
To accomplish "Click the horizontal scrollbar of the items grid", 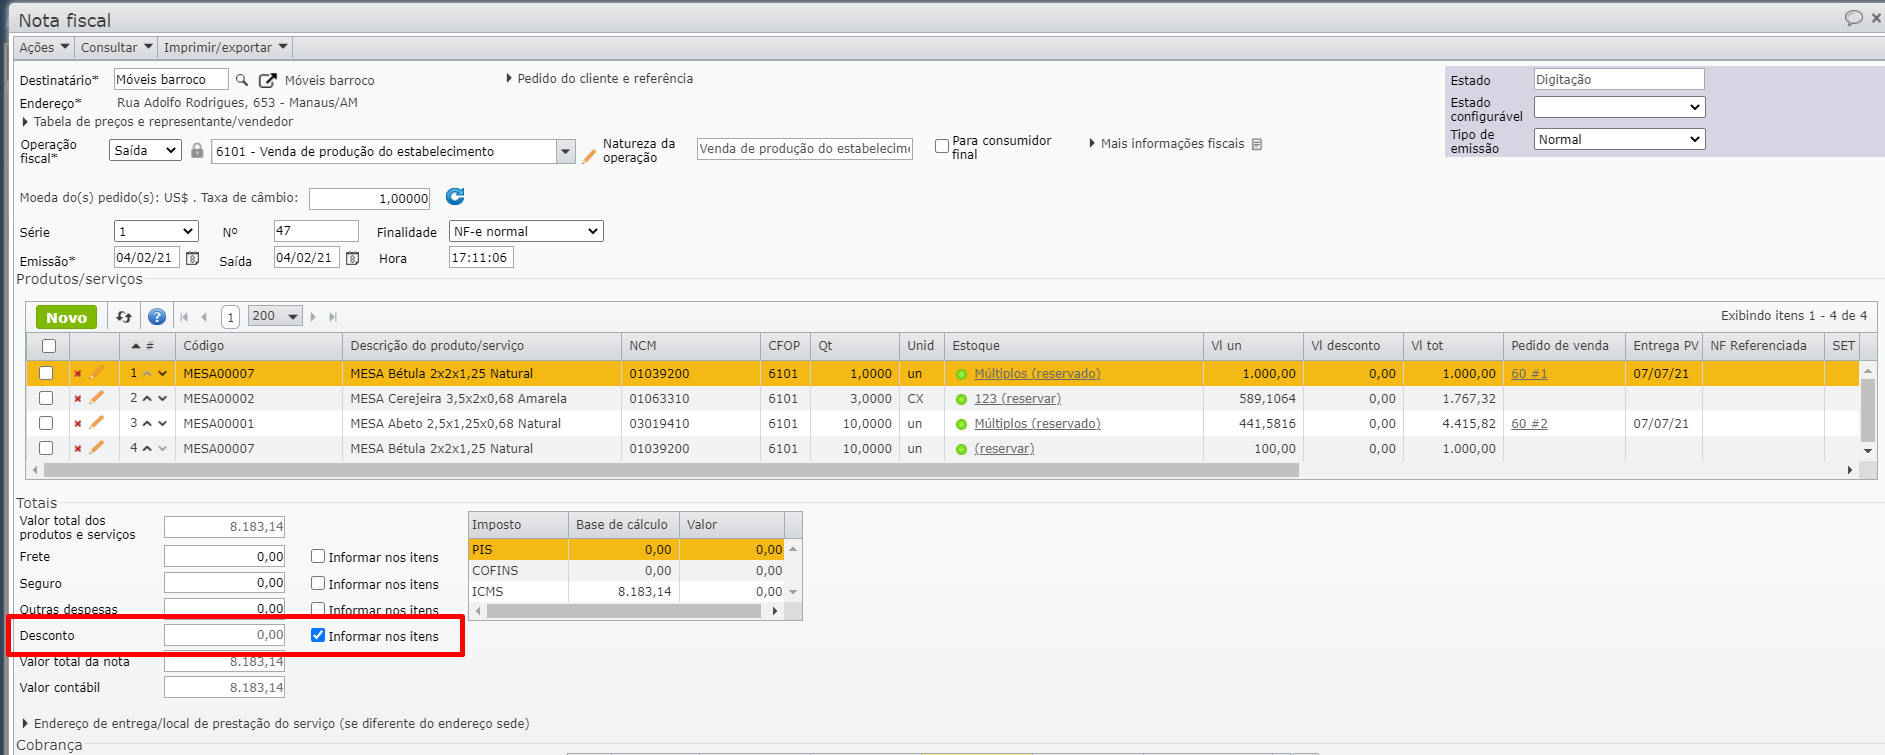I will [670, 470].
